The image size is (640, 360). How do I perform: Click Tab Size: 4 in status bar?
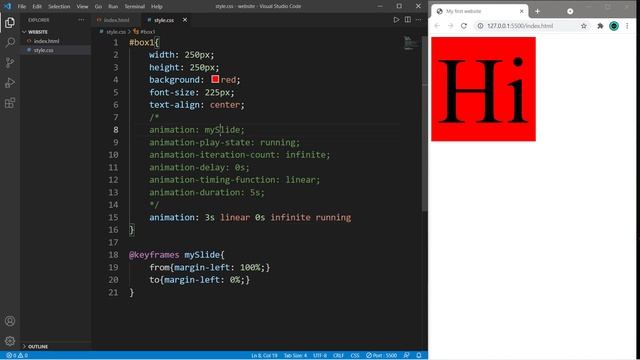click(295, 355)
